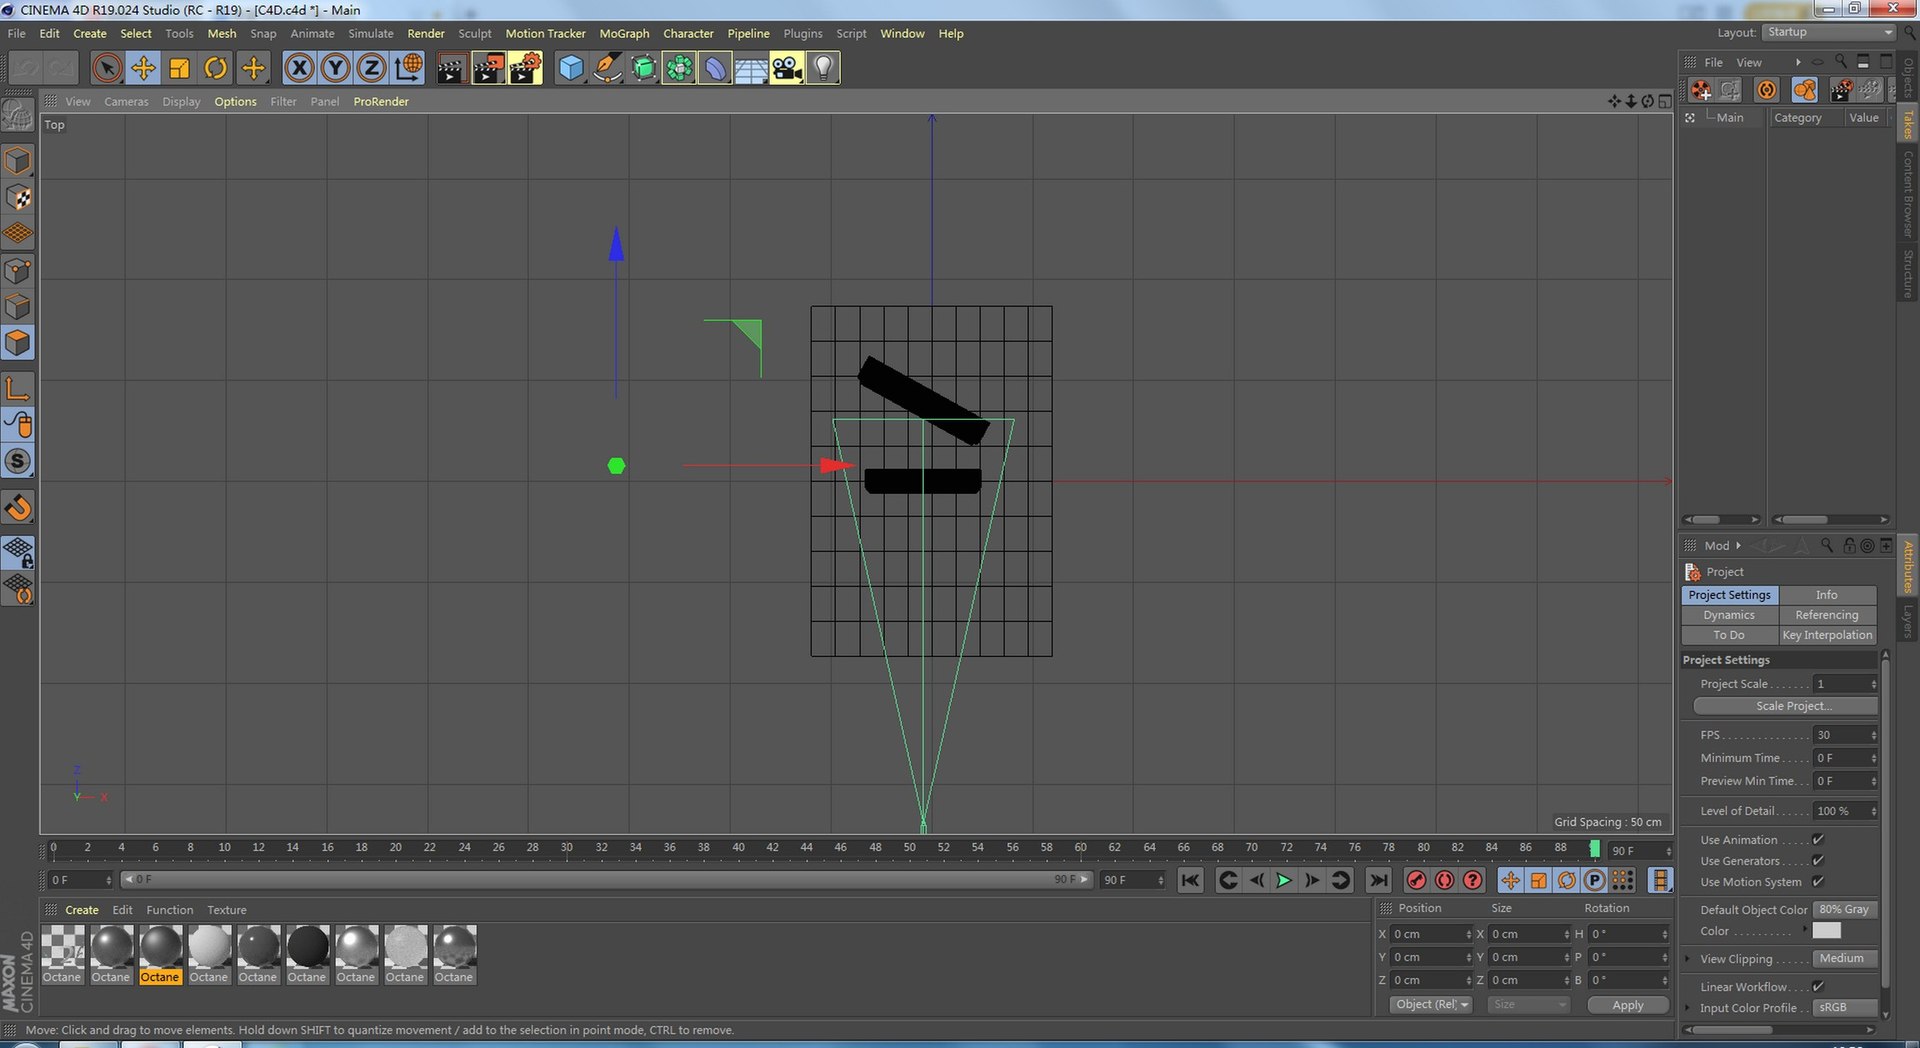Click Render to Picture Viewer icon
Viewport: 1920px width, 1048px height.
(487, 68)
